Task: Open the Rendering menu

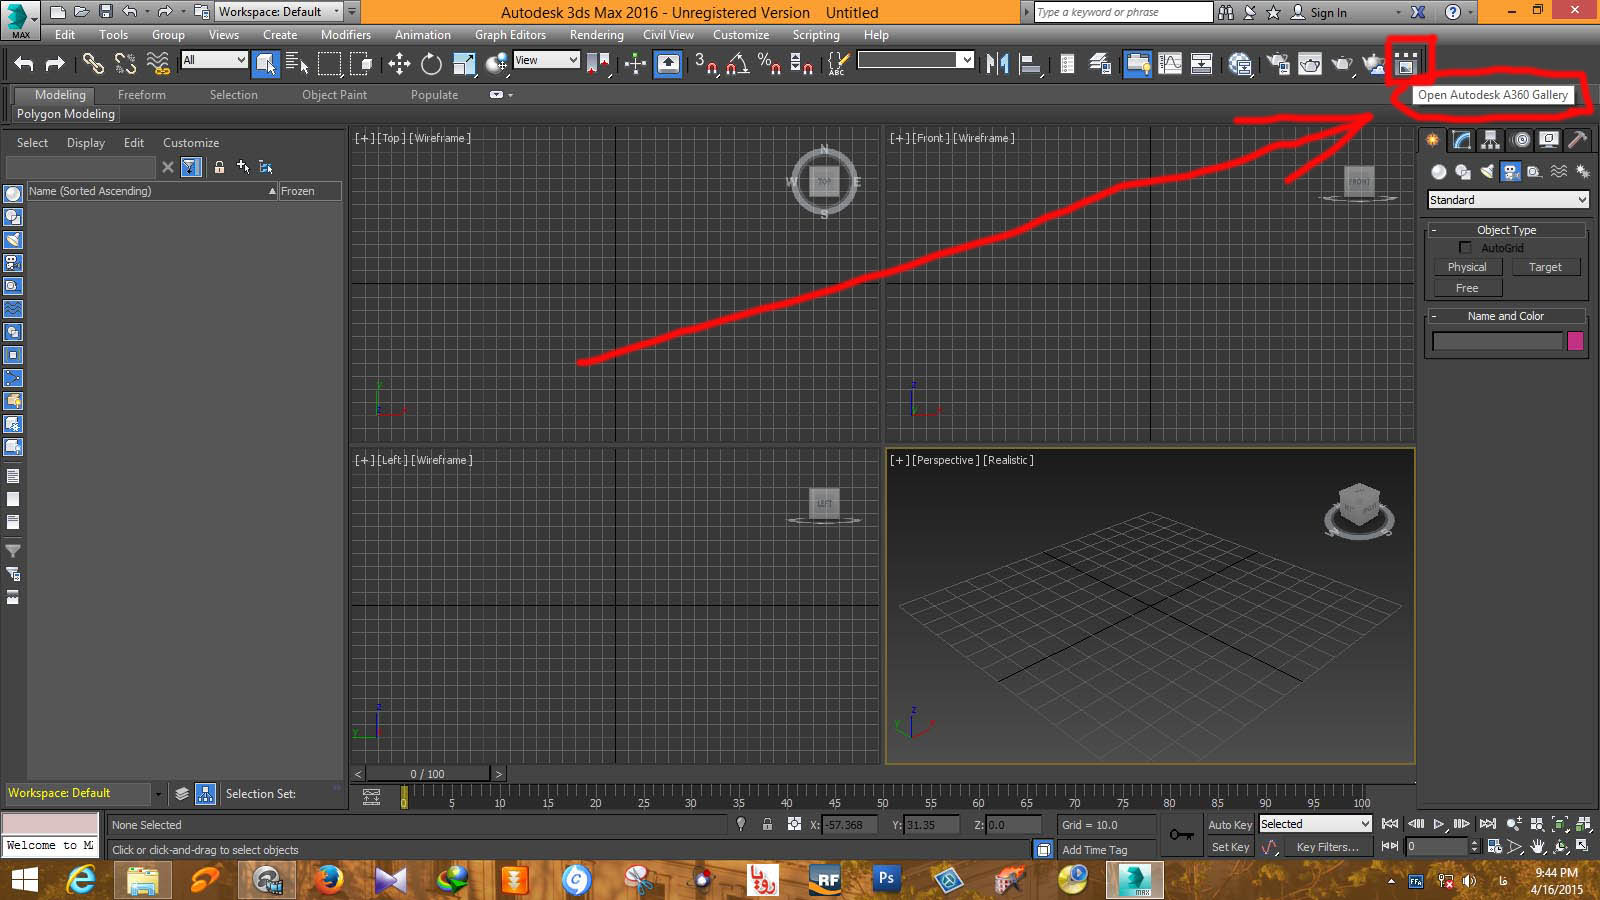Action: pos(597,35)
